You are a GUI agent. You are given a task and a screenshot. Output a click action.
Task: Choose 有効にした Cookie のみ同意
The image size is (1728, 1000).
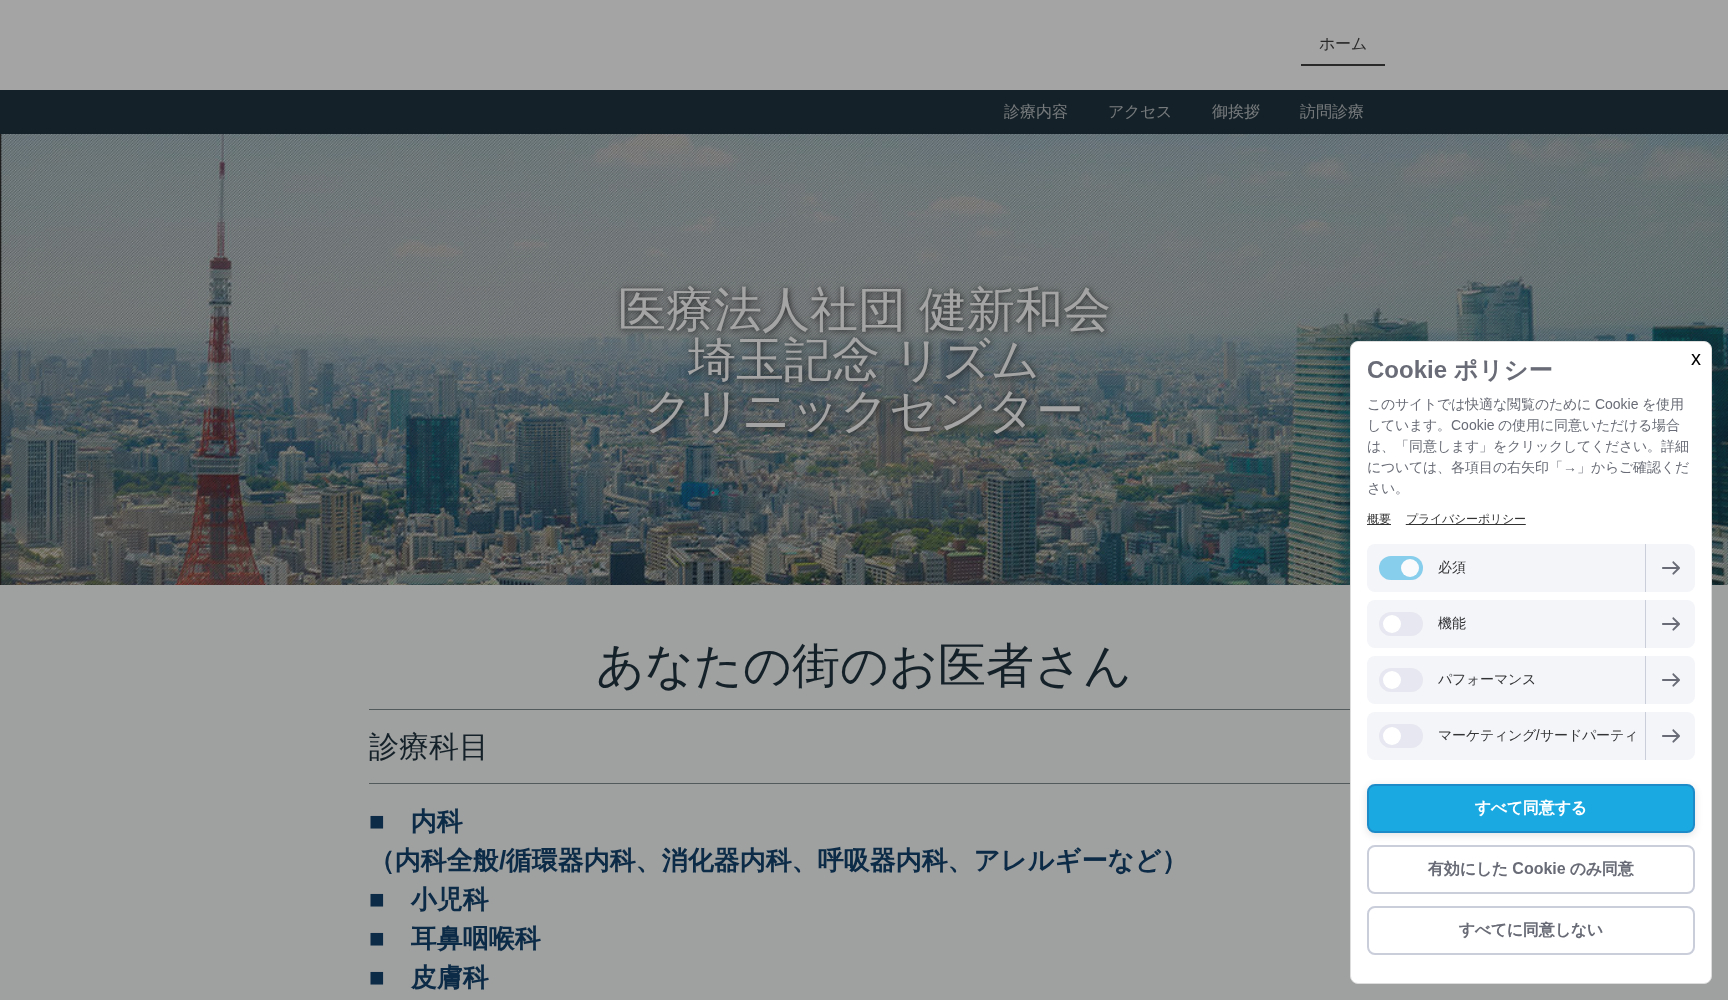1530,869
